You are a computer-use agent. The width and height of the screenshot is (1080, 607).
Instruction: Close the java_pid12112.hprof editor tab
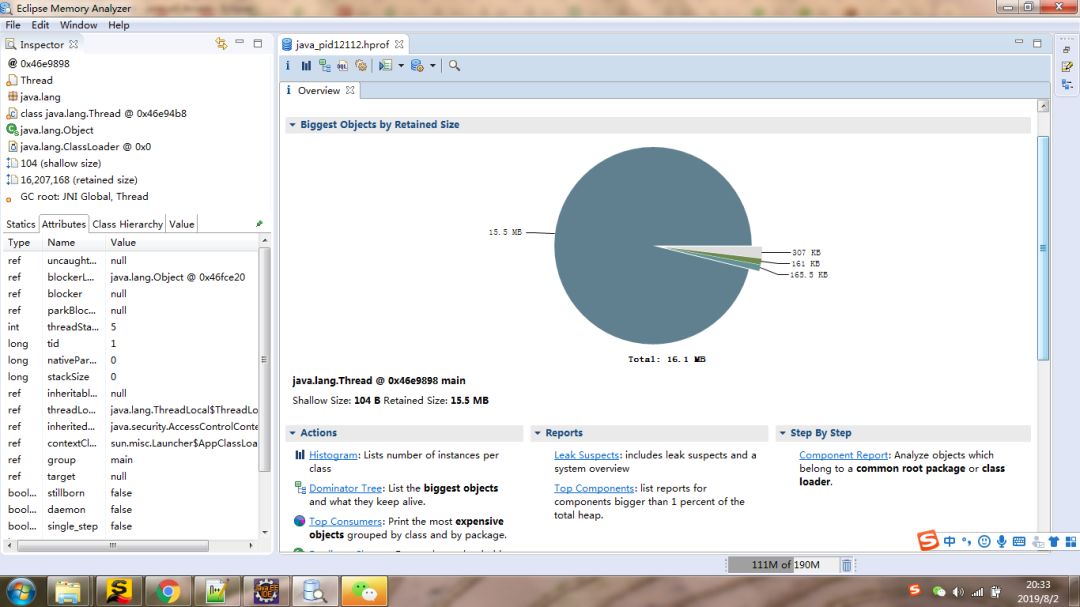click(399, 43)
